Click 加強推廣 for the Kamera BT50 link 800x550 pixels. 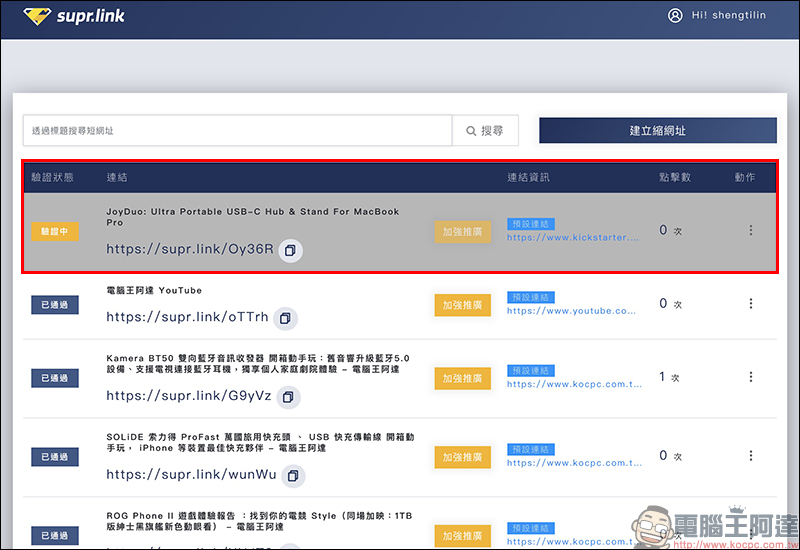[x=462, y=379]
